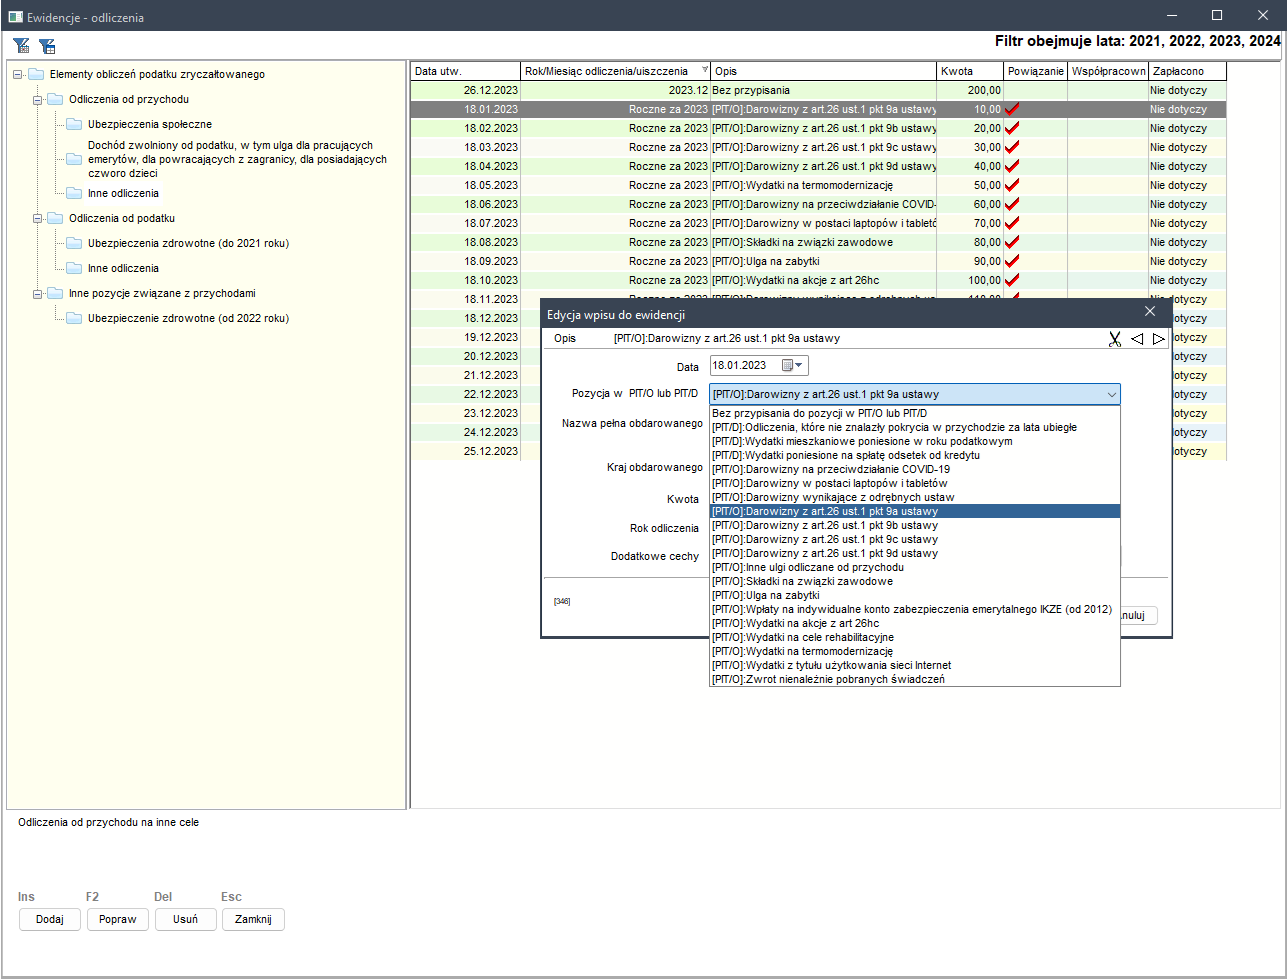Select Inne pozycje związane z przychodami label
The width and height of the screenshot is (1287, 979).
click(162, 293)
